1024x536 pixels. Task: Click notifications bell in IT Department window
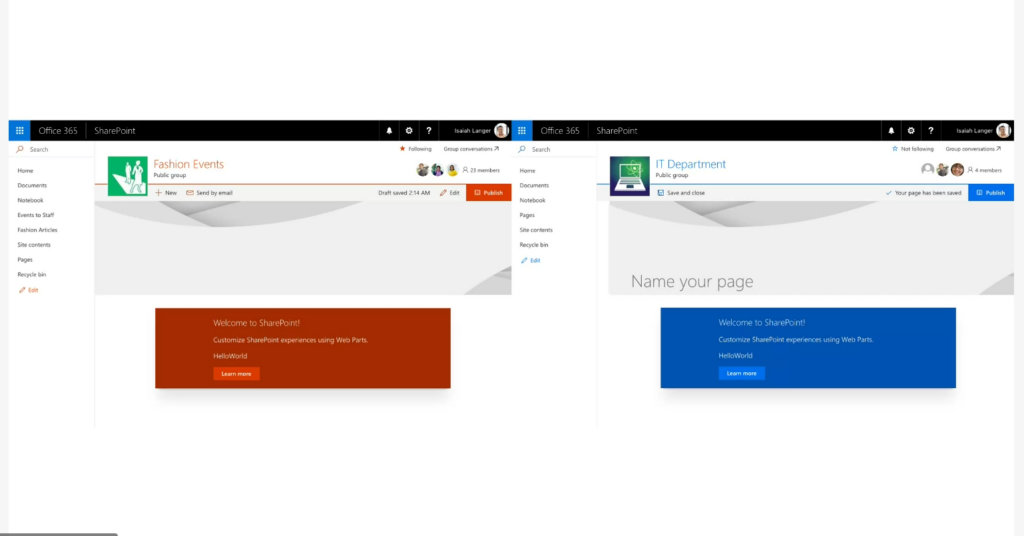tap(891, 131)
